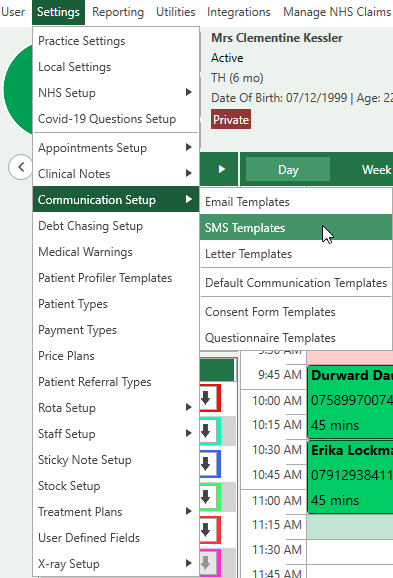The height and width of the screenshot is (578, 393).
Task: Select Debt Chasing Setup
Action: coord(116,226)
